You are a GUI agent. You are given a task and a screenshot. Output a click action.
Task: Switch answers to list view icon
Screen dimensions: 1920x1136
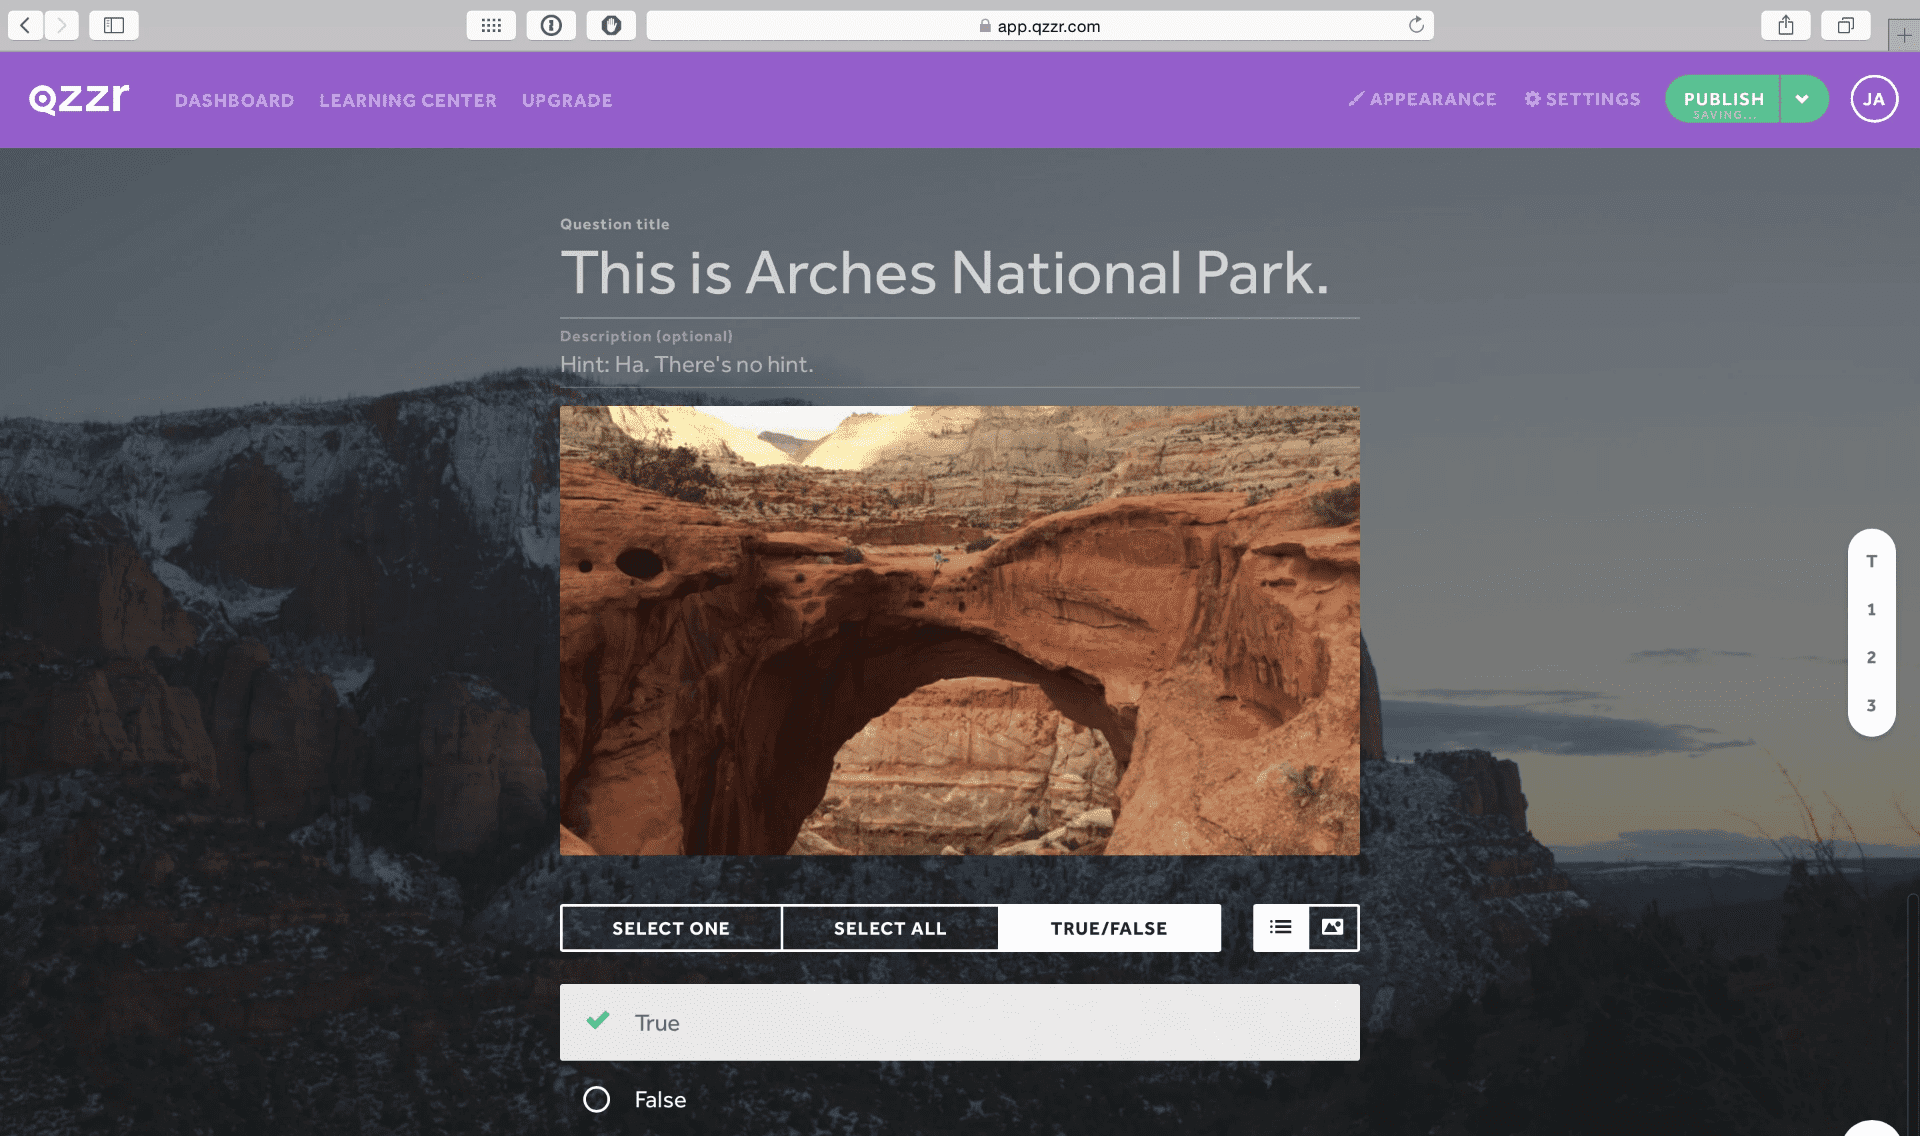(1280, 927)
